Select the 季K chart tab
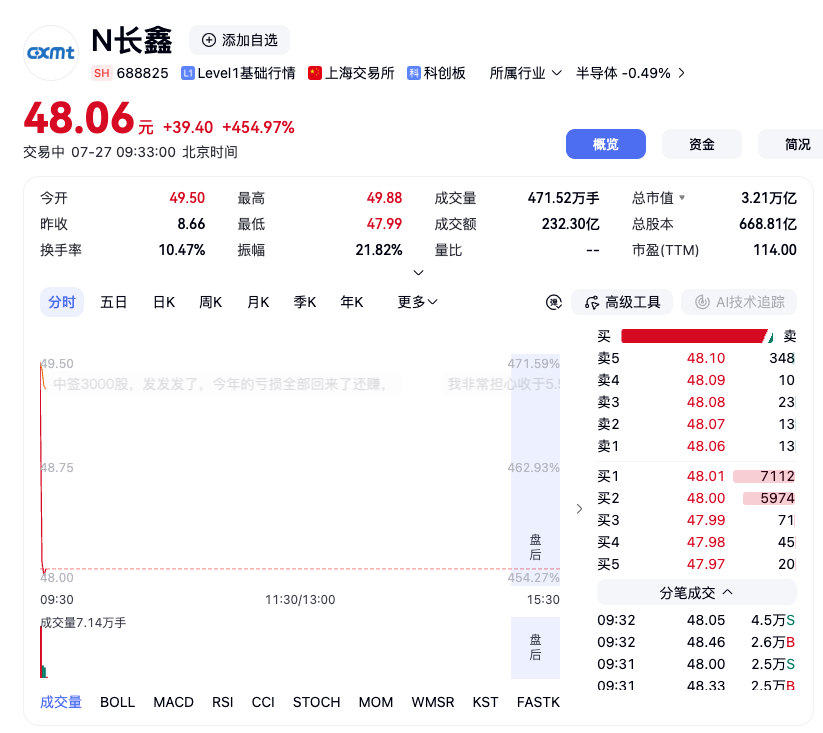Viewport: 823px width, 733px height. click(x=304, y=302)
